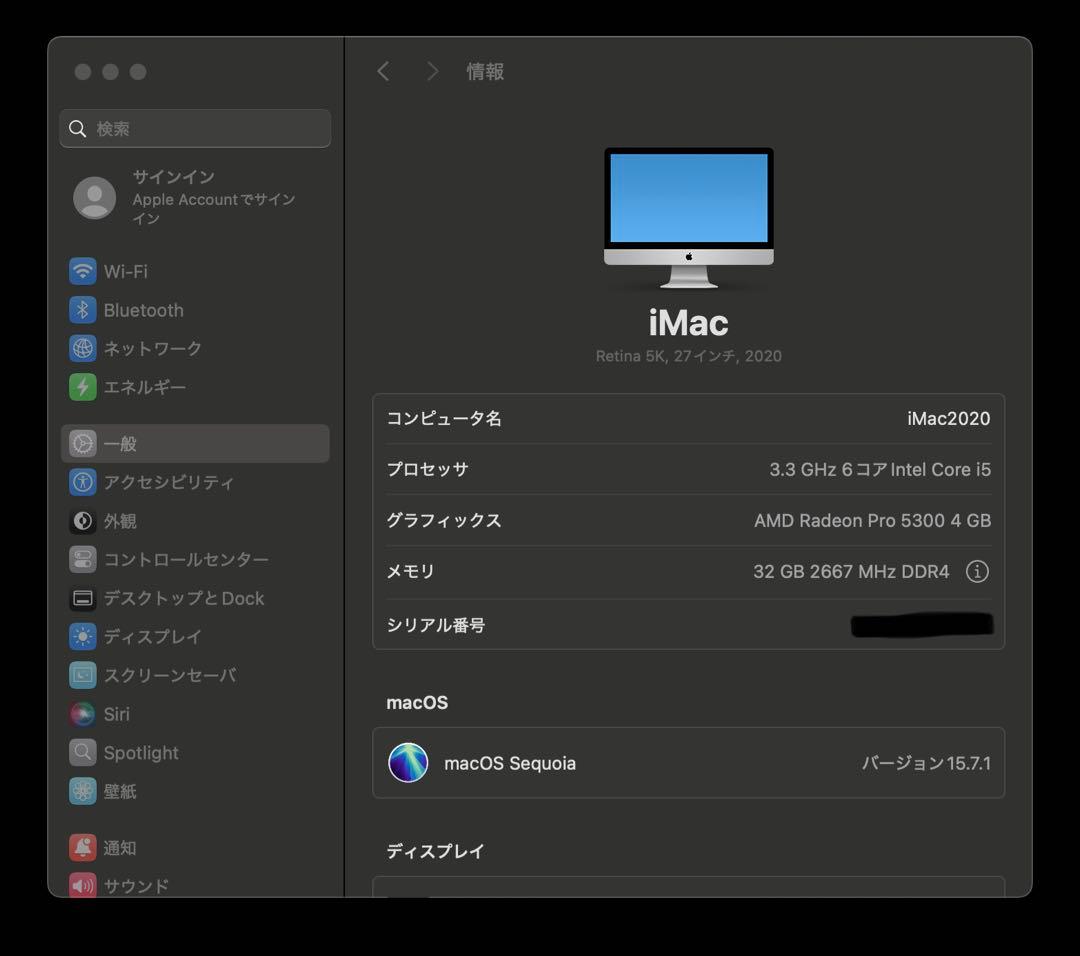
Task: Click サインイン to sign in with Apple Account
Action: pos(176,176)
